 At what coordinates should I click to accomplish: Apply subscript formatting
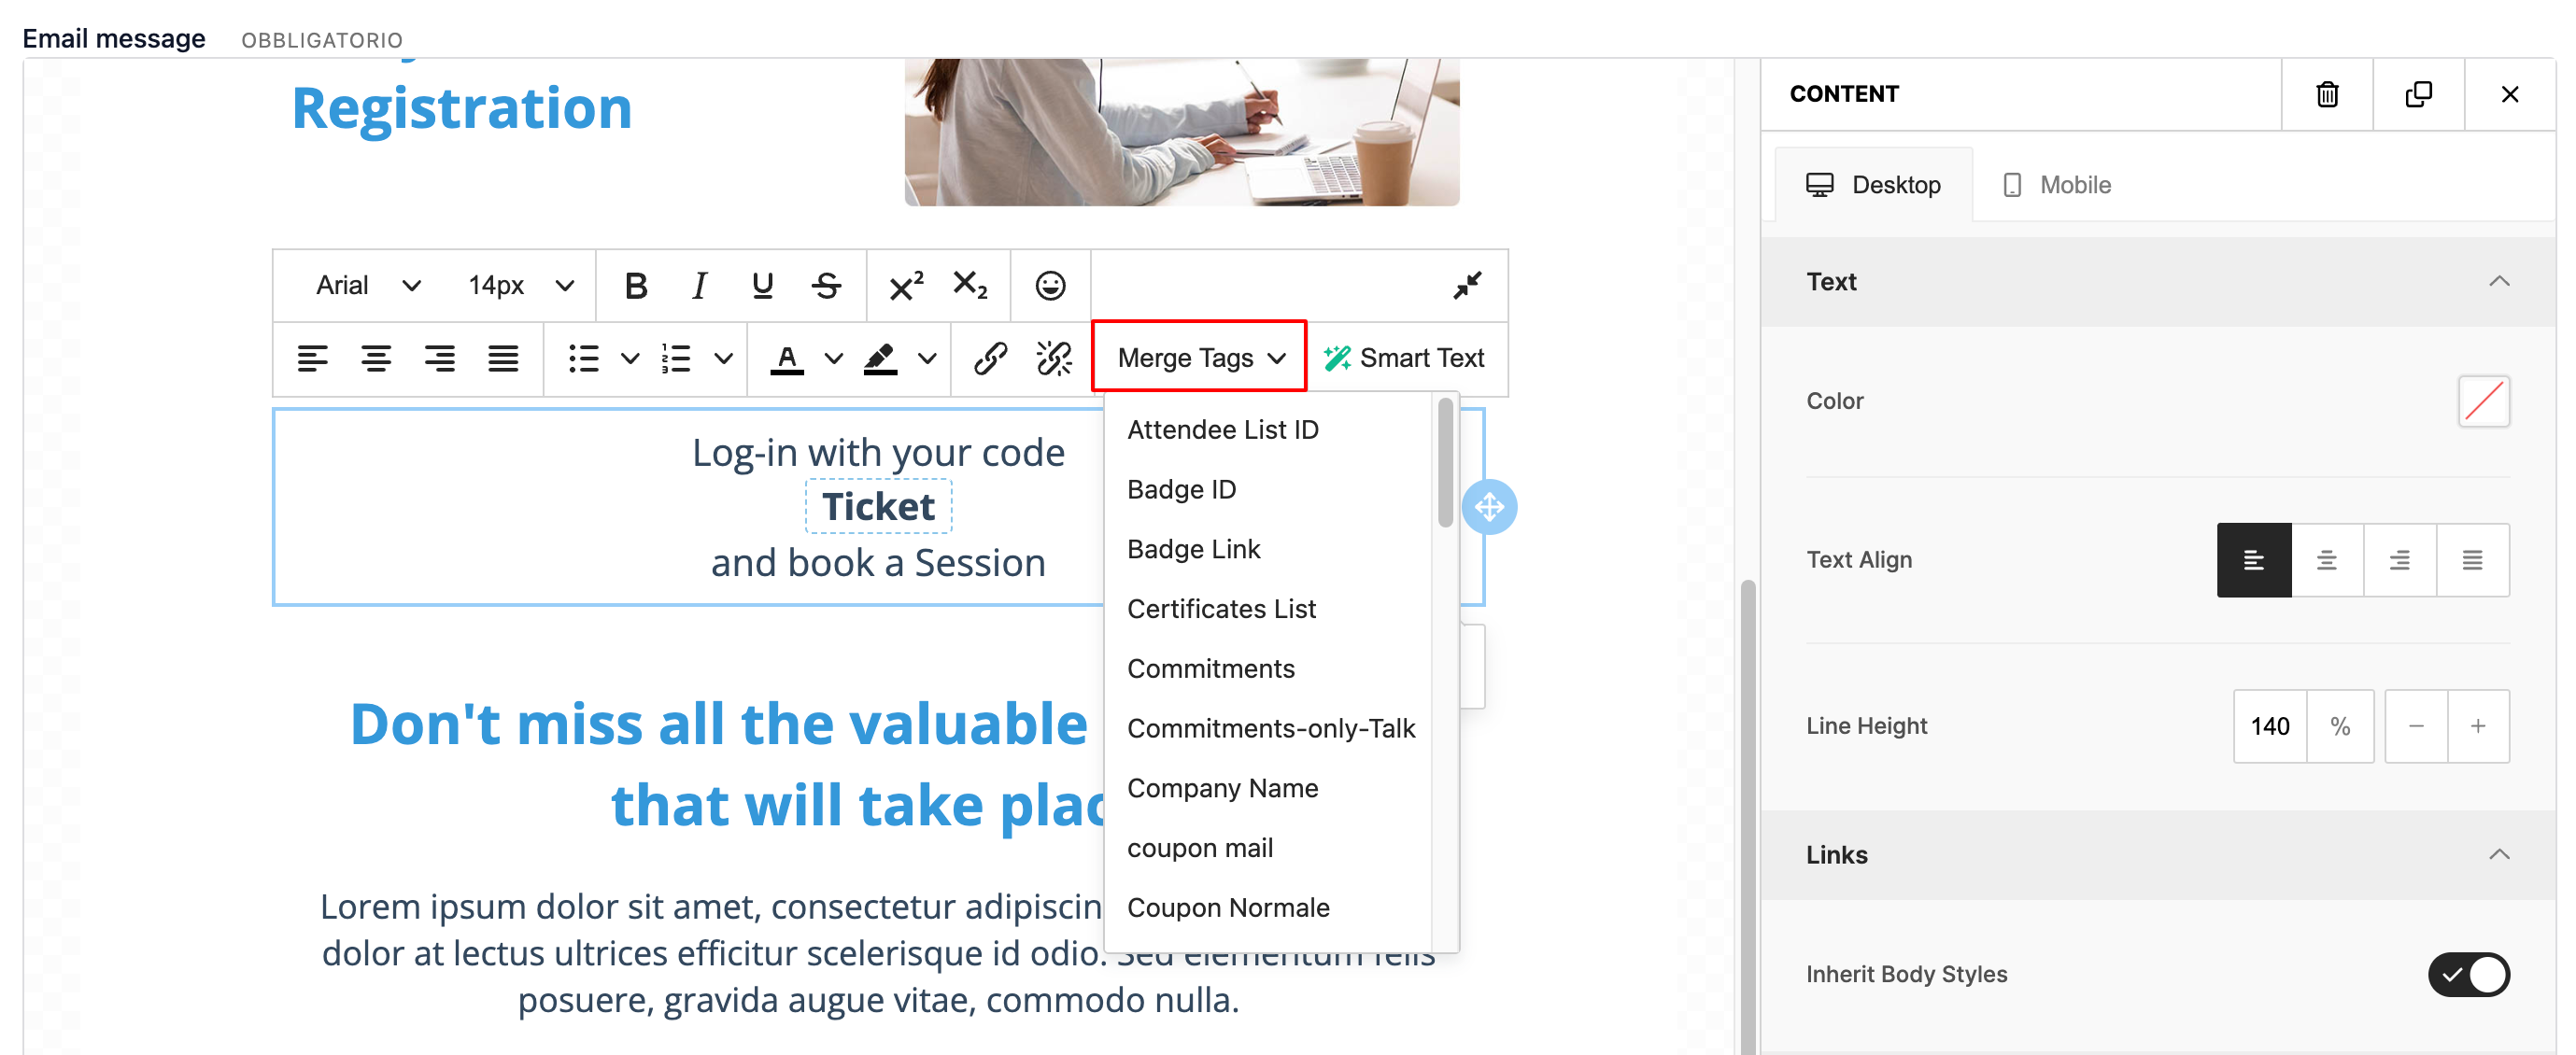pos(970,286)
